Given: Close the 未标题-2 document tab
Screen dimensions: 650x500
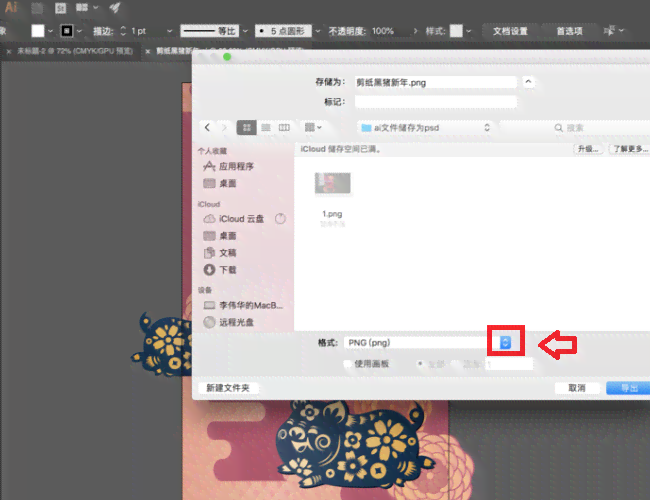Looking at the screenshot, I should 9,52.
